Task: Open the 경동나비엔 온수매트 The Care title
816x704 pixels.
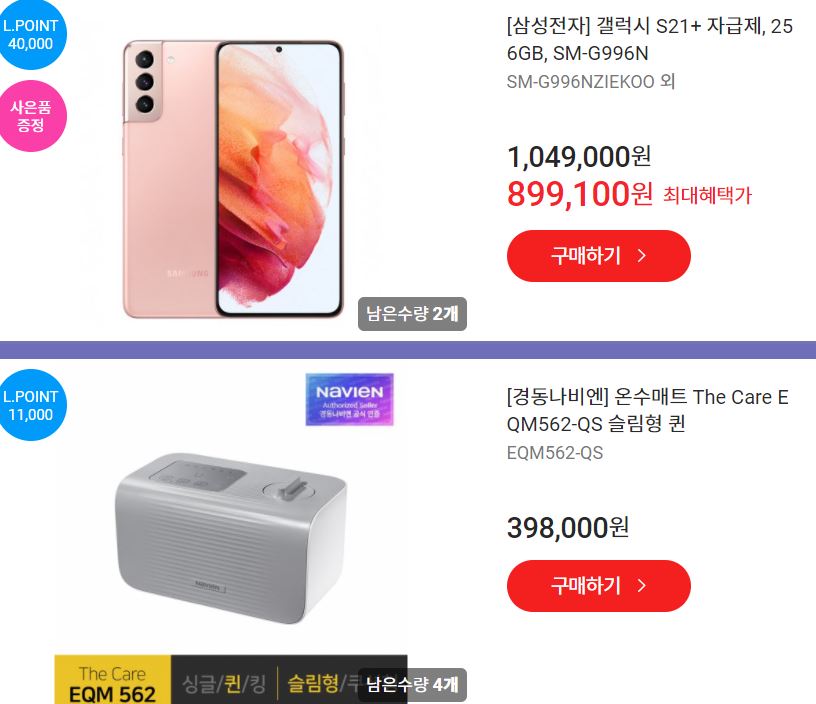Action: 647,411
